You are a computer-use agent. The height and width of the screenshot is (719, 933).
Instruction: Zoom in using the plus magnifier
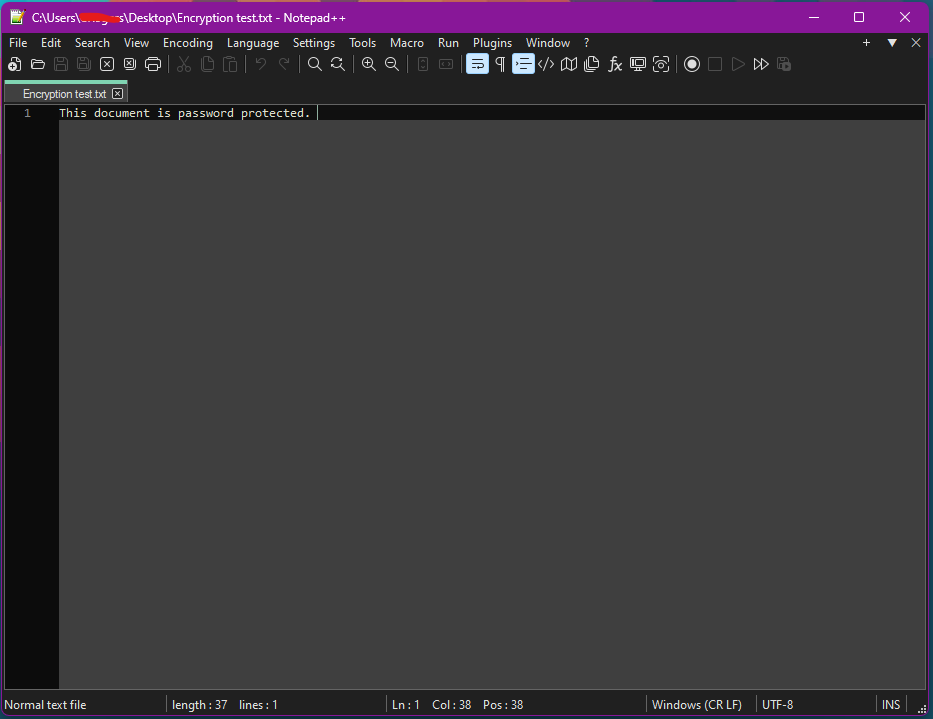point(369,64)
